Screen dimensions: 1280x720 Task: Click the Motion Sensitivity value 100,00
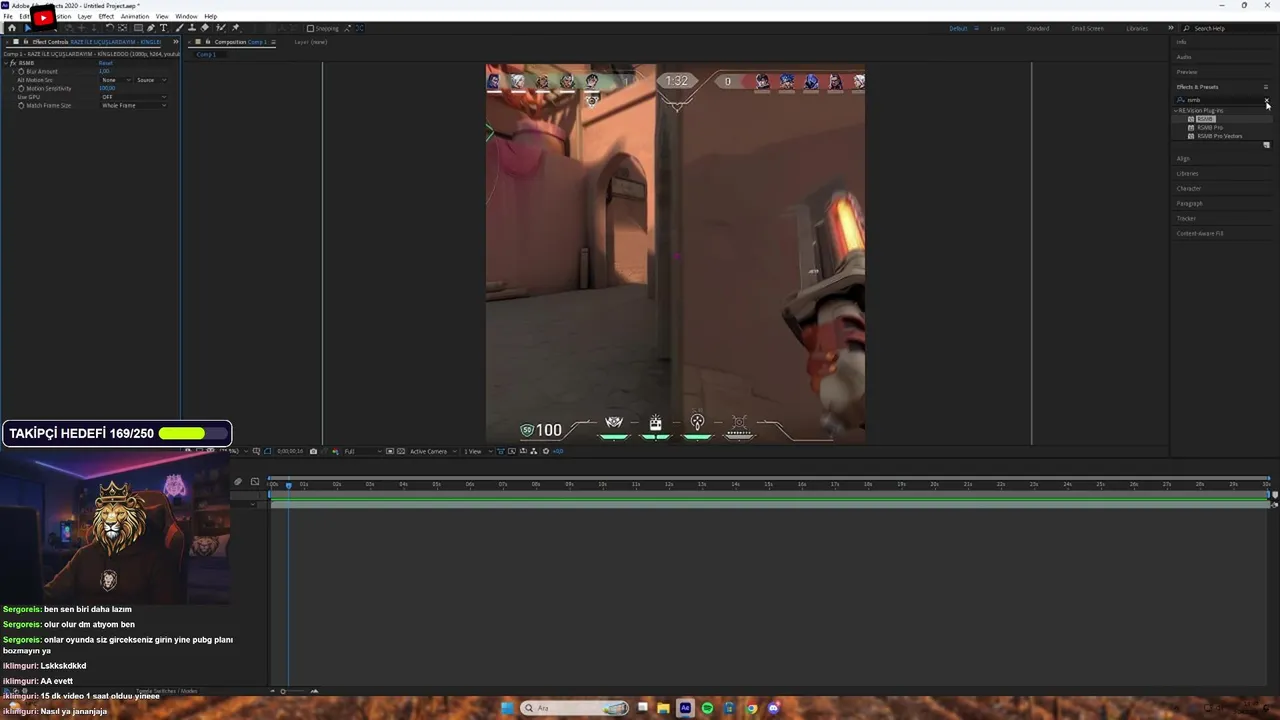[107, 89]
